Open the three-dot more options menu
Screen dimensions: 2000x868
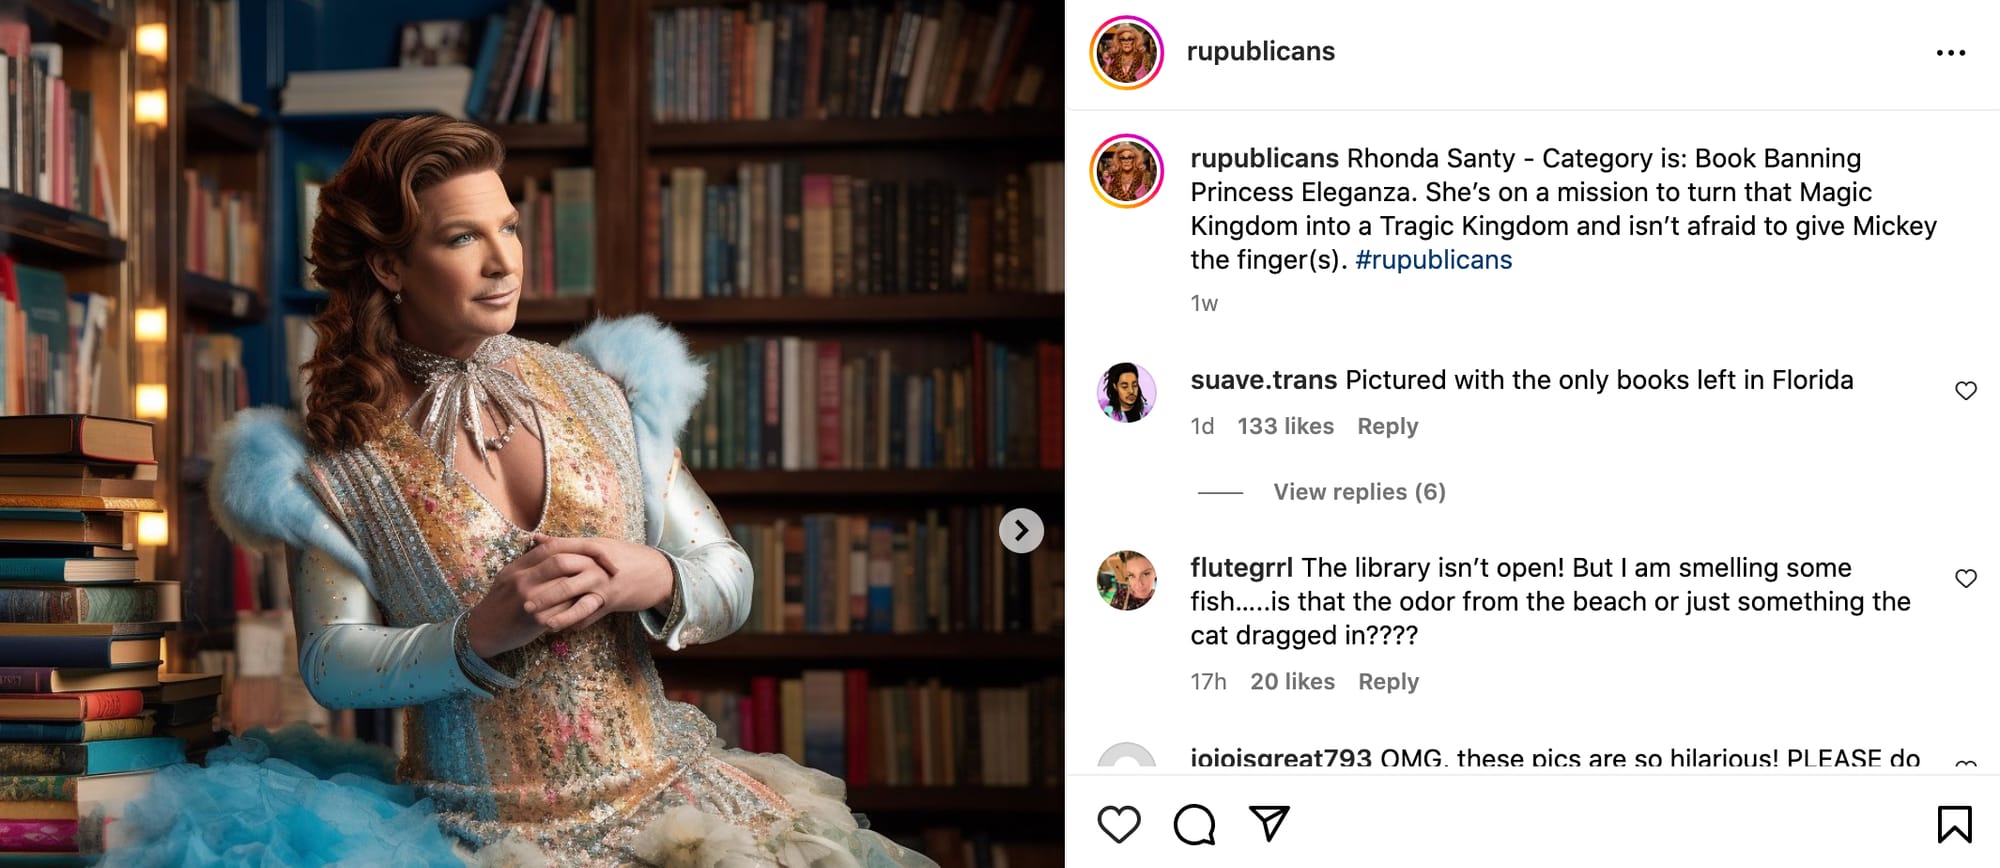[1951, 53]
